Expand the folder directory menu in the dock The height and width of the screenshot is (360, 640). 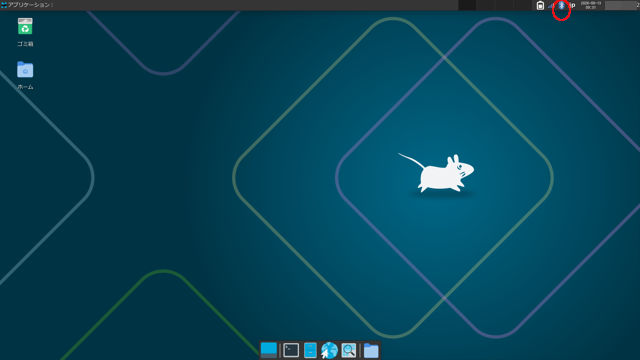tap(371, 350)
